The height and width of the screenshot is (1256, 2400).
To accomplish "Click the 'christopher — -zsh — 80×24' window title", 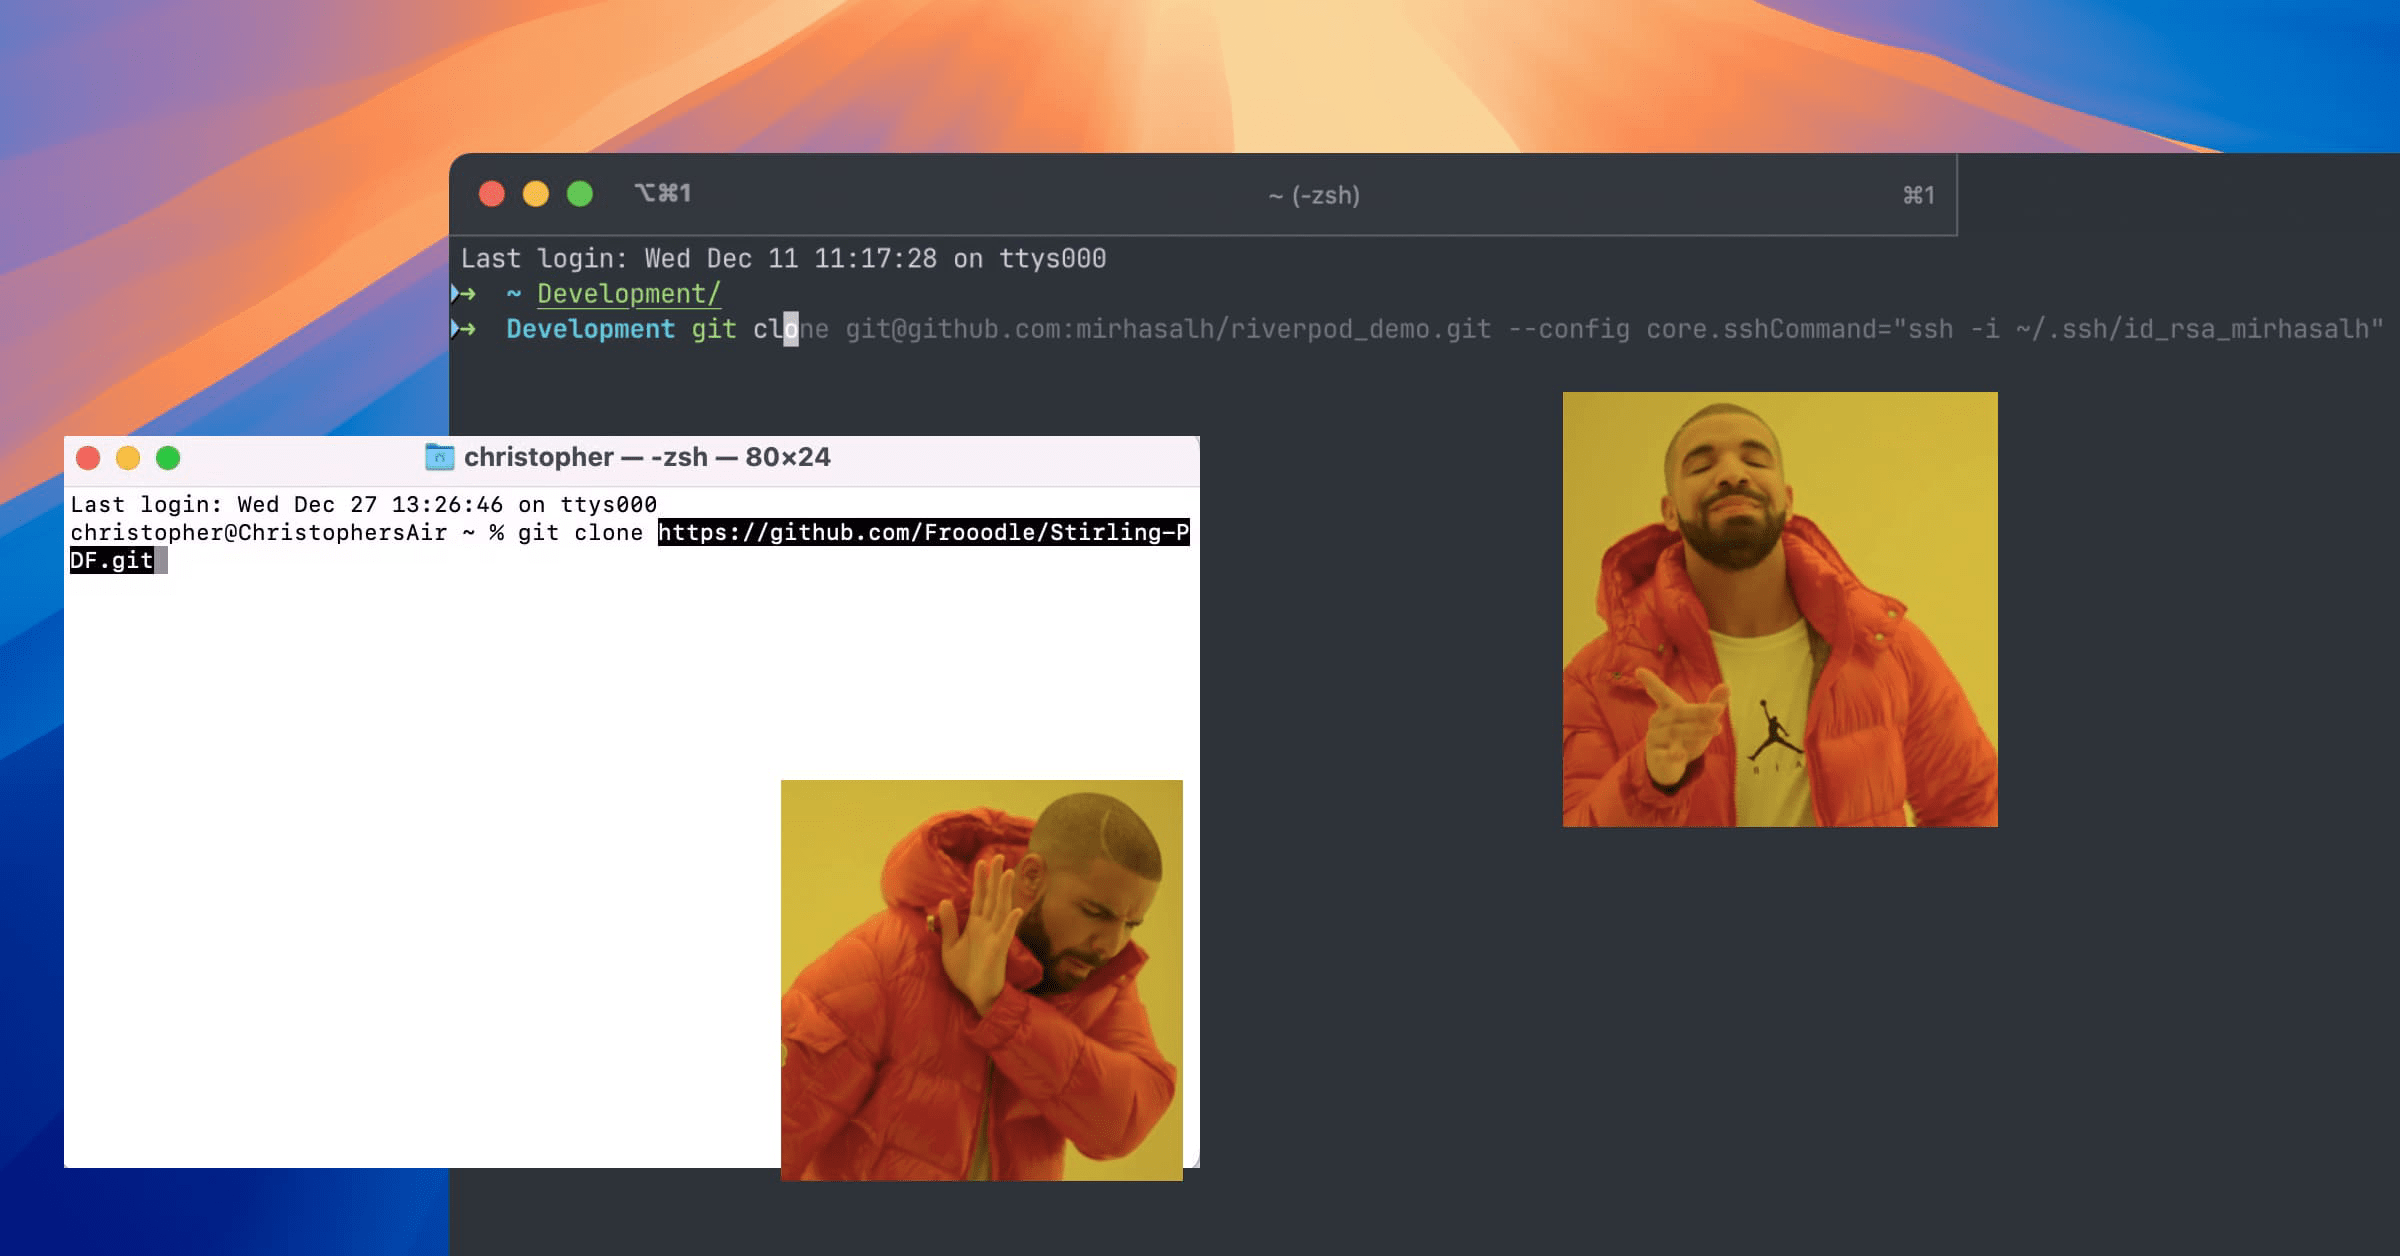I will pos(647,457).
